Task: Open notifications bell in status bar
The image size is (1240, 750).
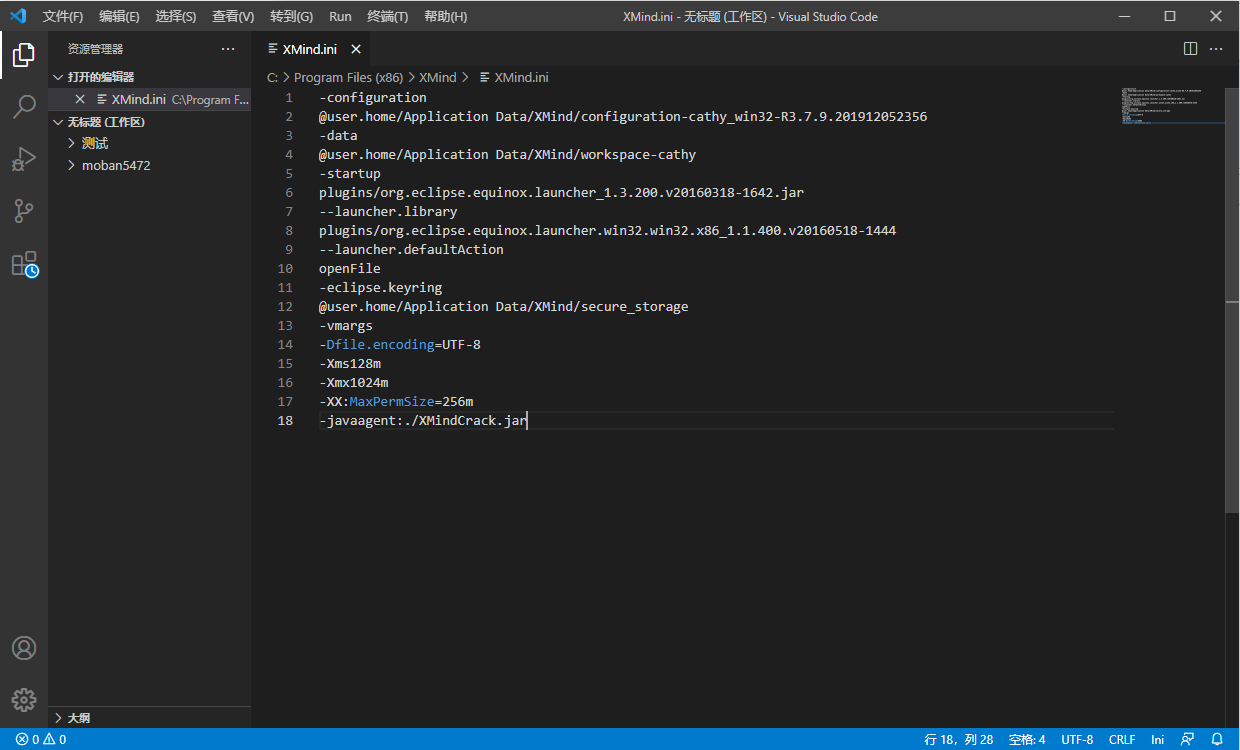Action: (1217, 740)
